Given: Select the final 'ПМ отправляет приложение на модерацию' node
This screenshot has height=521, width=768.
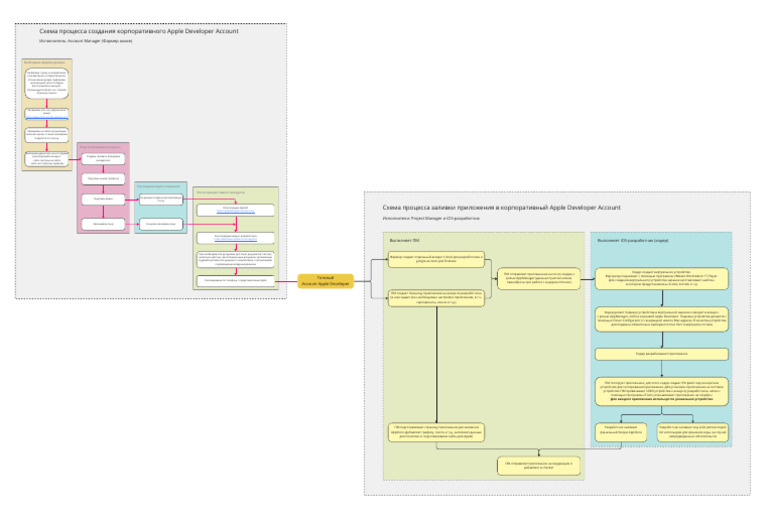Looking at the screenshot, I should pos(539,466).
